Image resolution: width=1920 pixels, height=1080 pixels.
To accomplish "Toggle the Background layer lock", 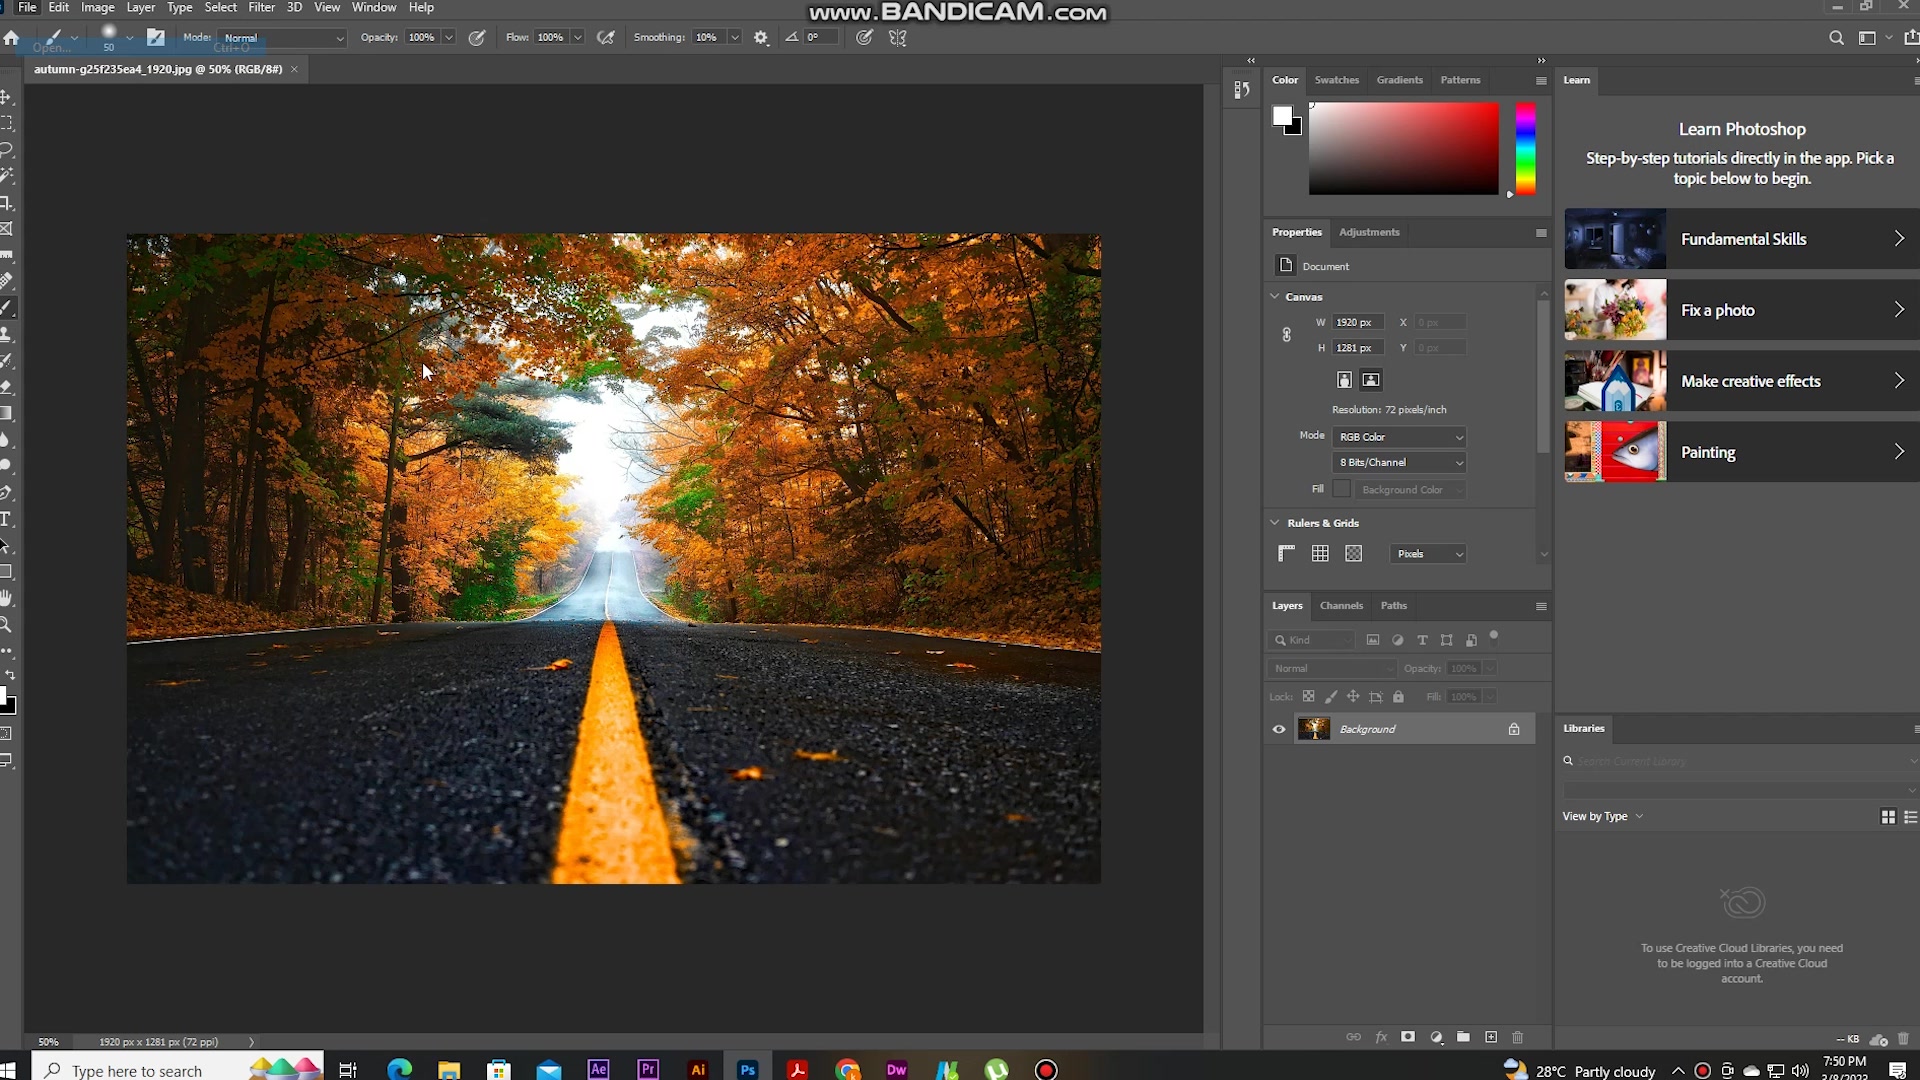I will coord(1514,729).
